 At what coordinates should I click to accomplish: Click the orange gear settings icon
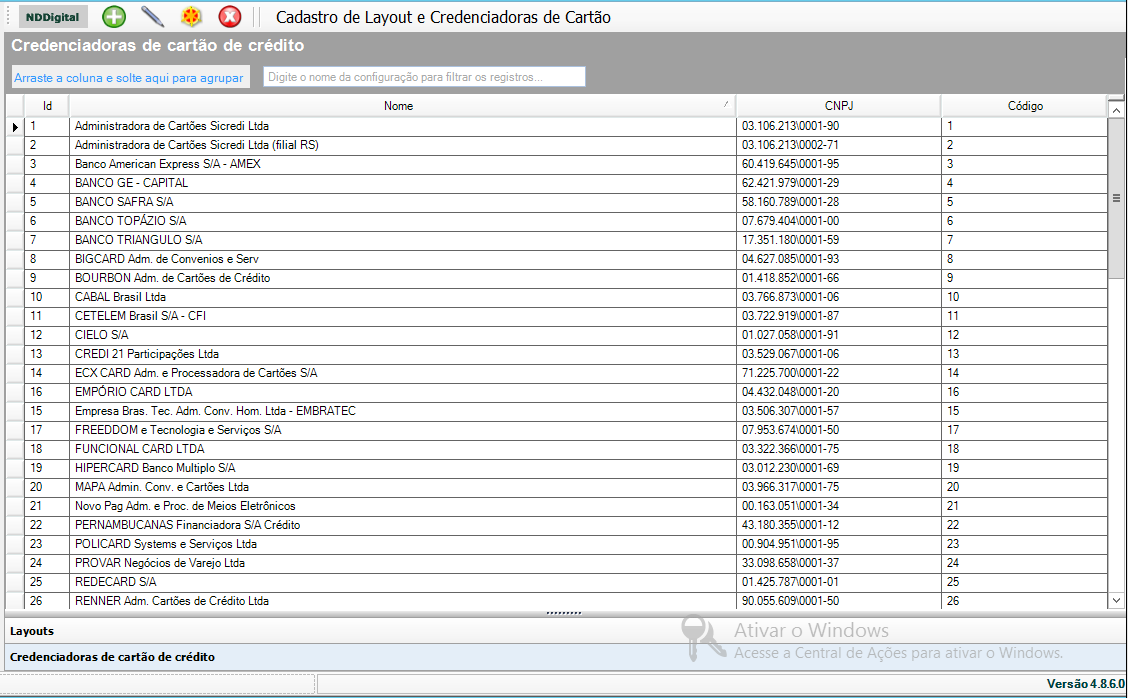coord(191,17)
